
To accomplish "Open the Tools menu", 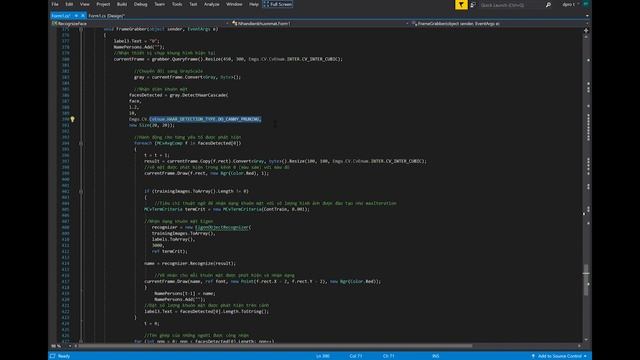I will [x=177, y=4].
